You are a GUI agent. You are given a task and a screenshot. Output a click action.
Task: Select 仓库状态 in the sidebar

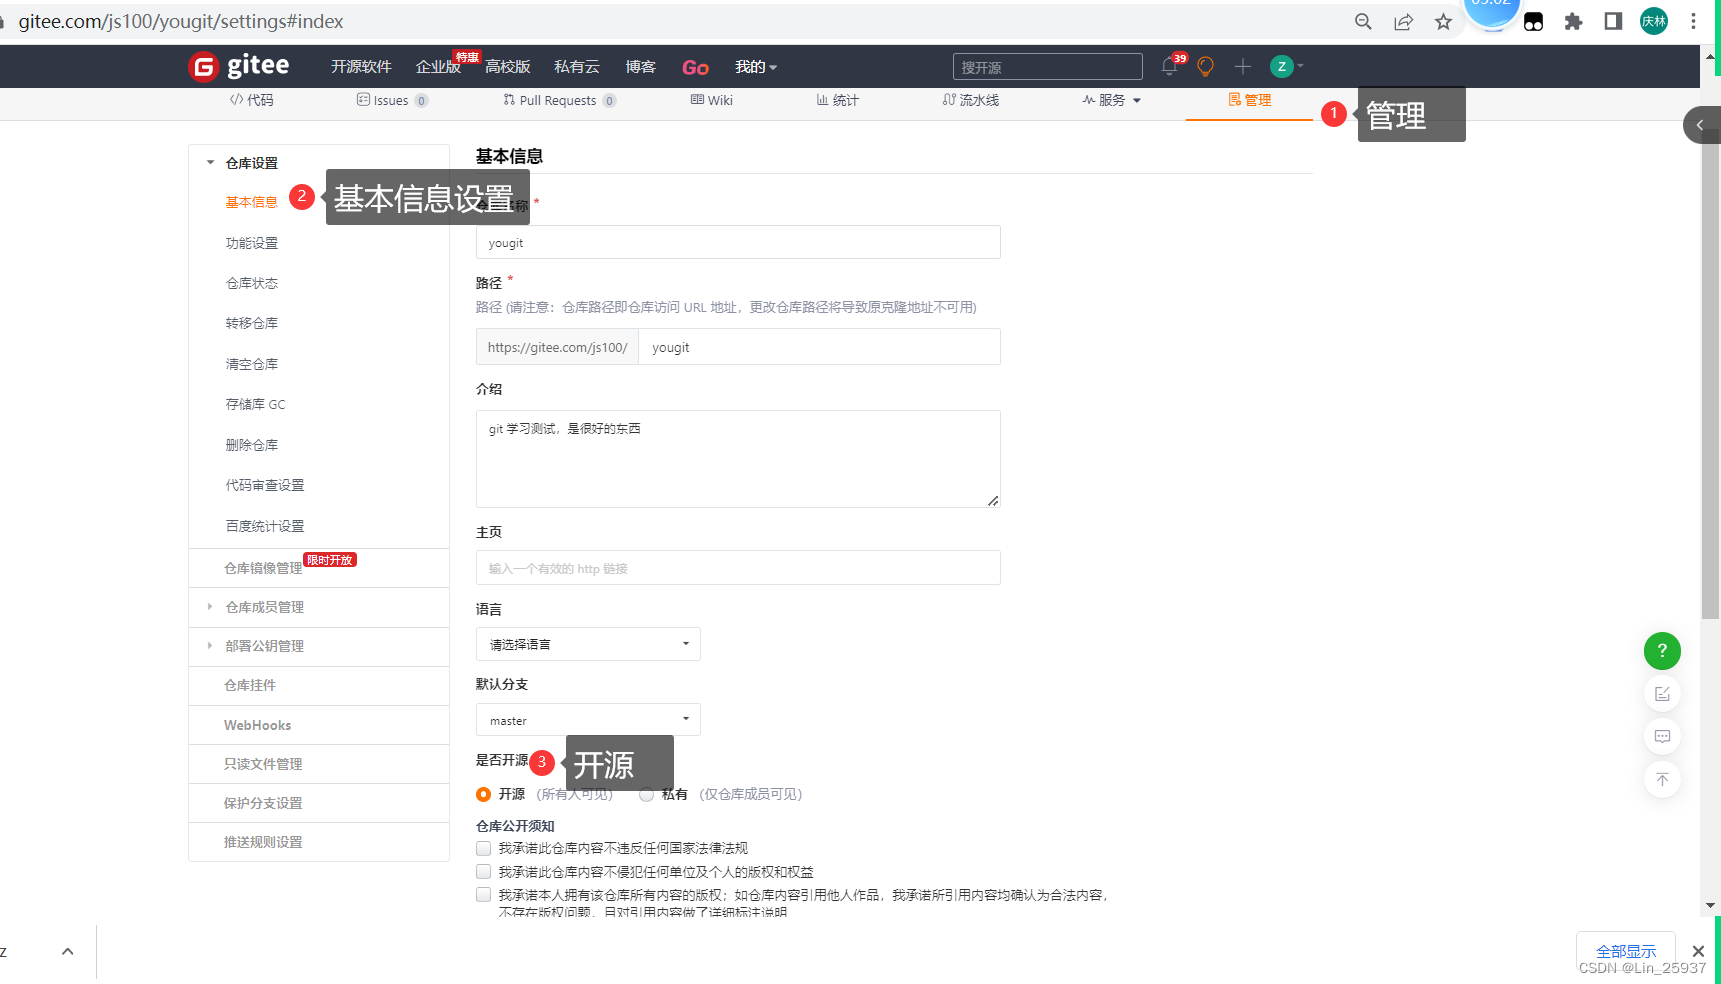tap(252, 283)
